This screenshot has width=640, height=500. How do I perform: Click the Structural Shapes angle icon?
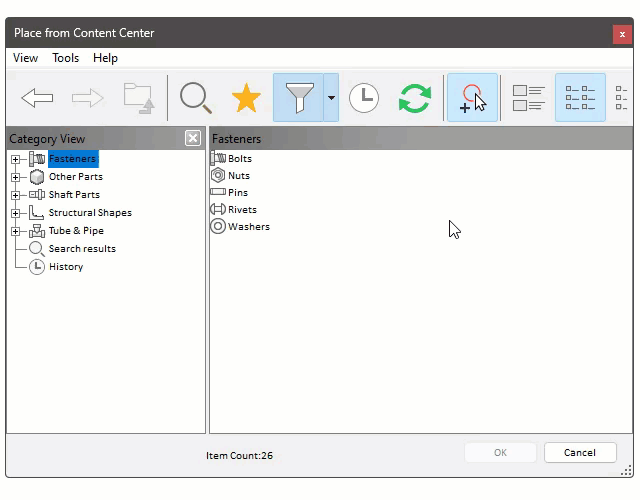tap(37, 213)
